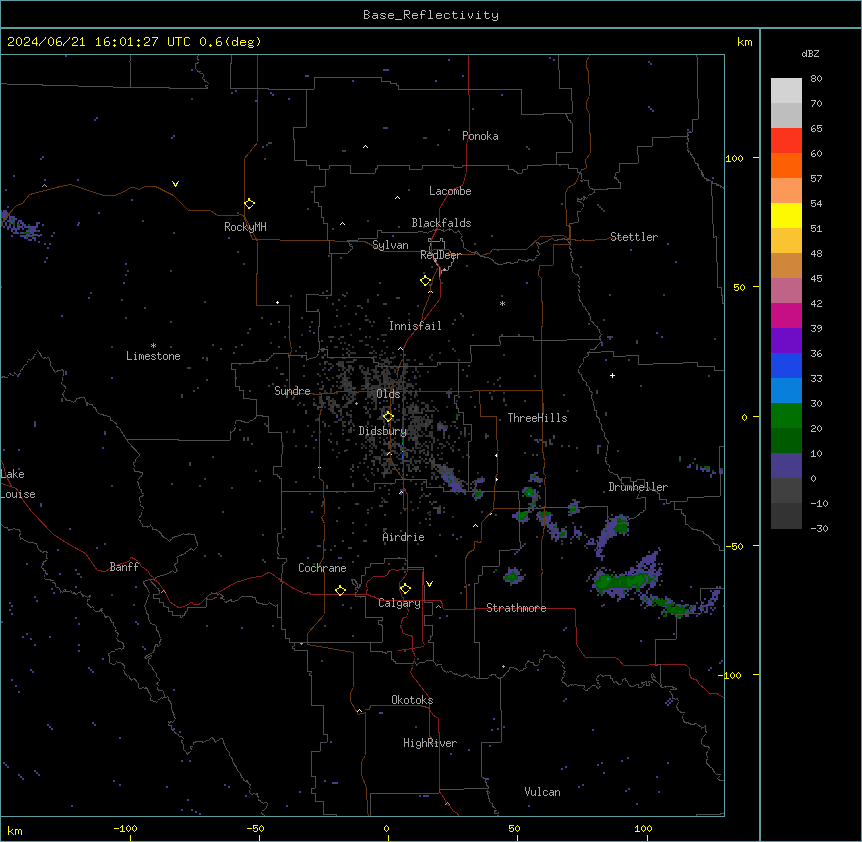
Task: Select the red 65-60 dBZ legend color
Action: pyautogui.click(x=786, y=141)
